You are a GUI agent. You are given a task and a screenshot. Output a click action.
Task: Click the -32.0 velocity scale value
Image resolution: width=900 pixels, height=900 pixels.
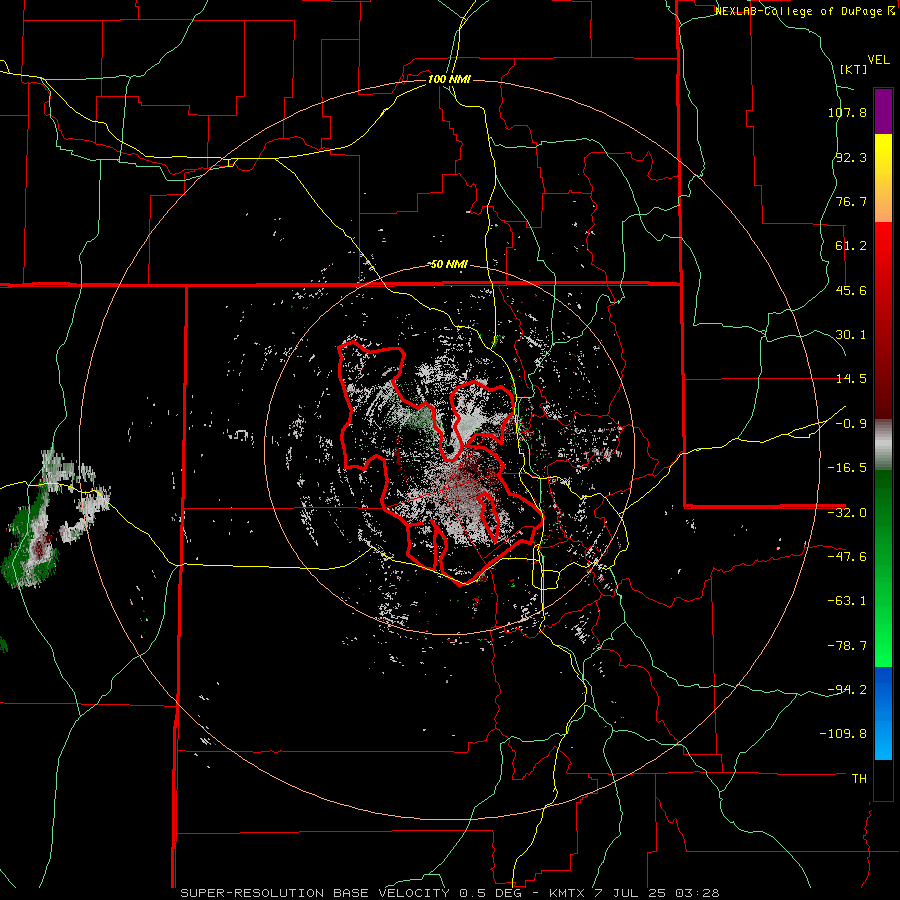[x=847, y=513]
